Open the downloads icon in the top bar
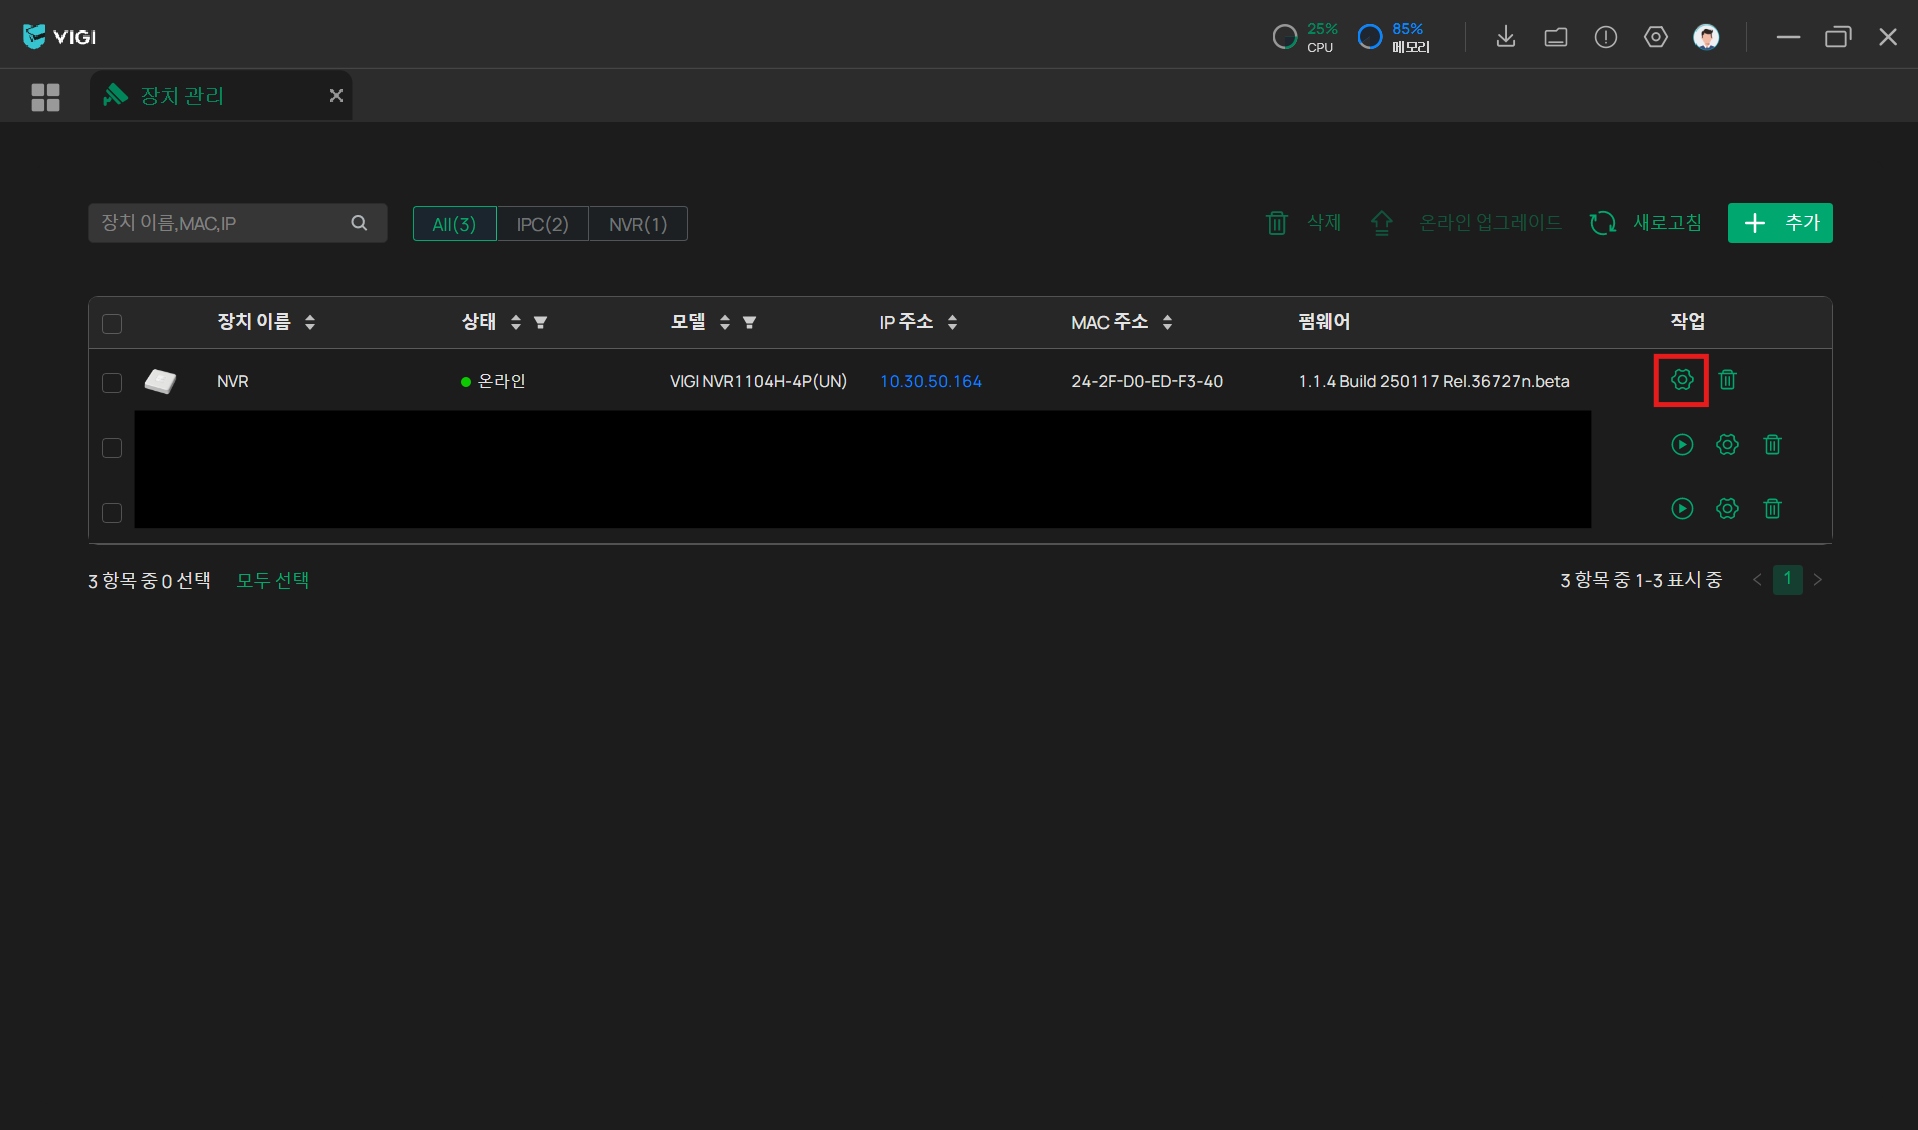The height and width of the screenshot is (1130, 1918). [1505, 37]
